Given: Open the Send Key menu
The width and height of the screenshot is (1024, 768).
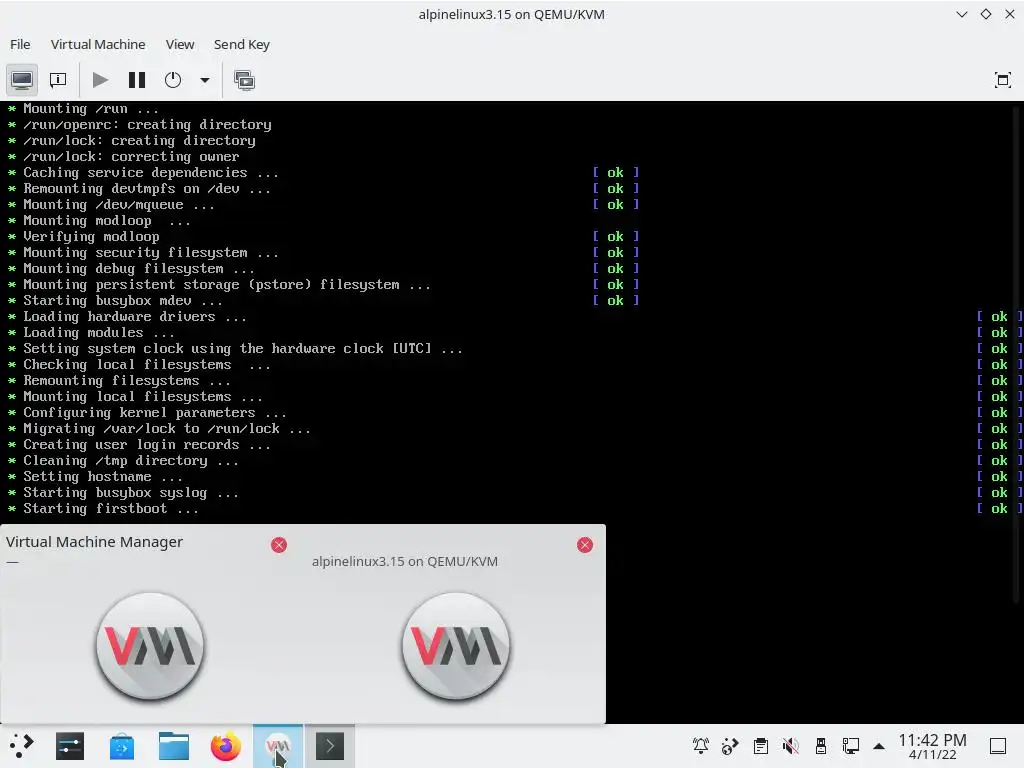Looking at the screenshot, I should click(242, 44).
